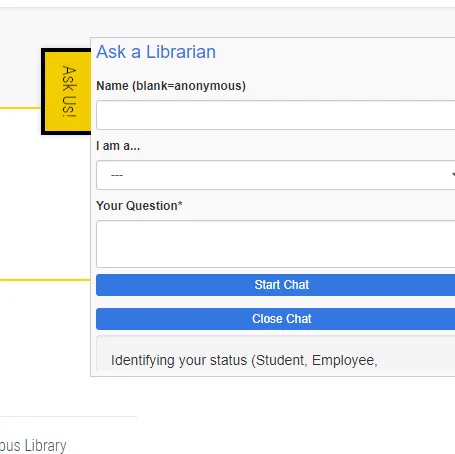Screen dimensions: 455x454
Task: Click the Name (blank=anonymous) label
Action: click(171, 86)
